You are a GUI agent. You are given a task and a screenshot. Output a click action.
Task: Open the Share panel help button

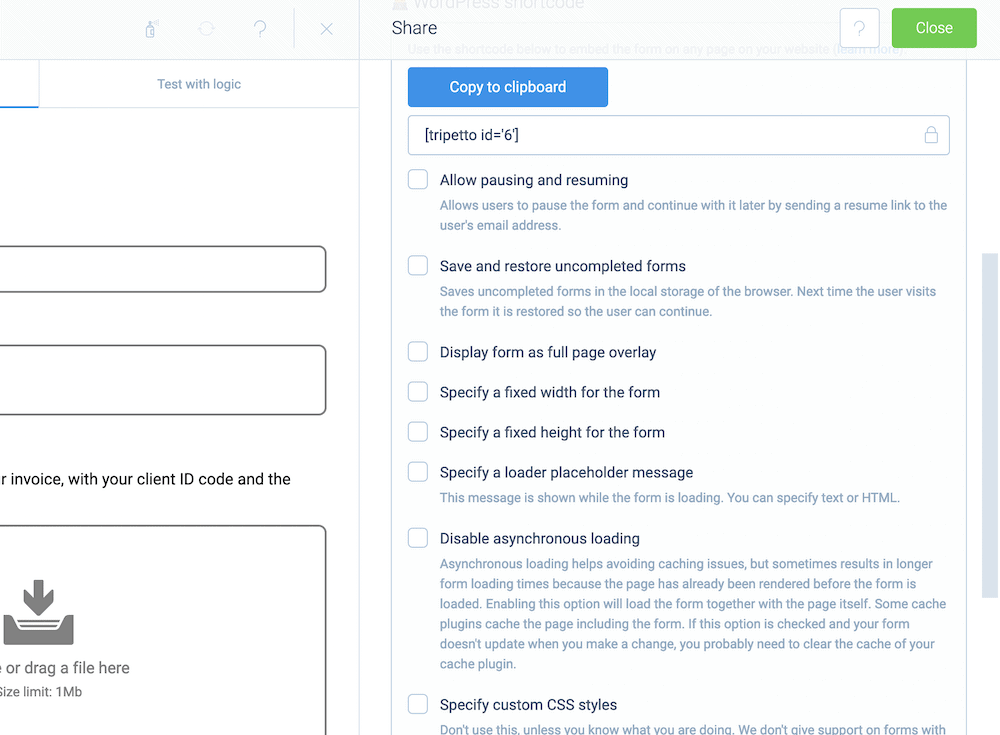(859, 28)
